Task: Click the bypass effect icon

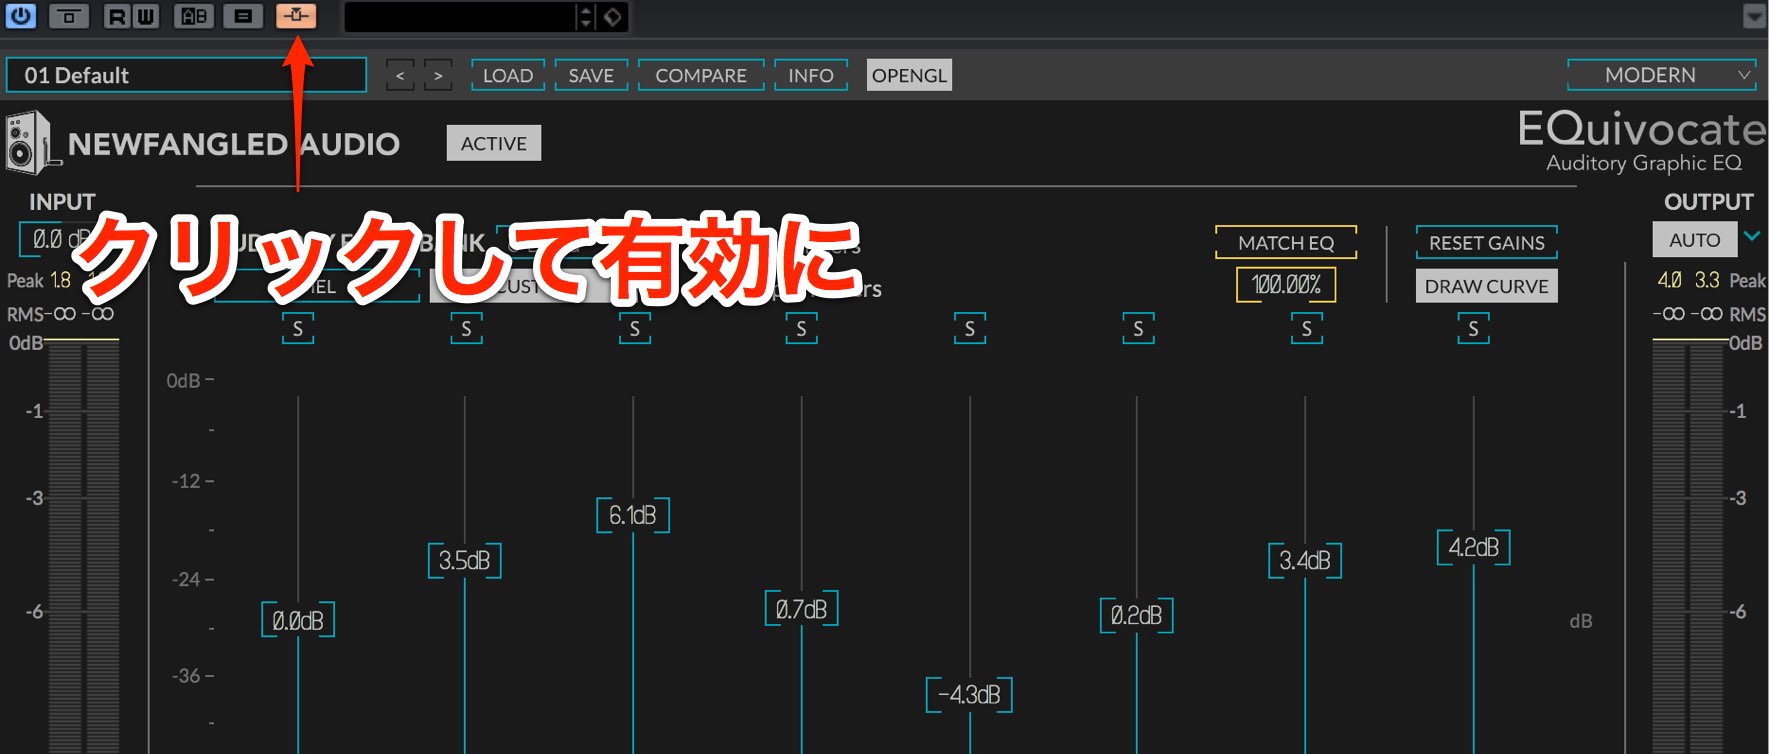Action: pyautogui.click(x=69, y=16)
